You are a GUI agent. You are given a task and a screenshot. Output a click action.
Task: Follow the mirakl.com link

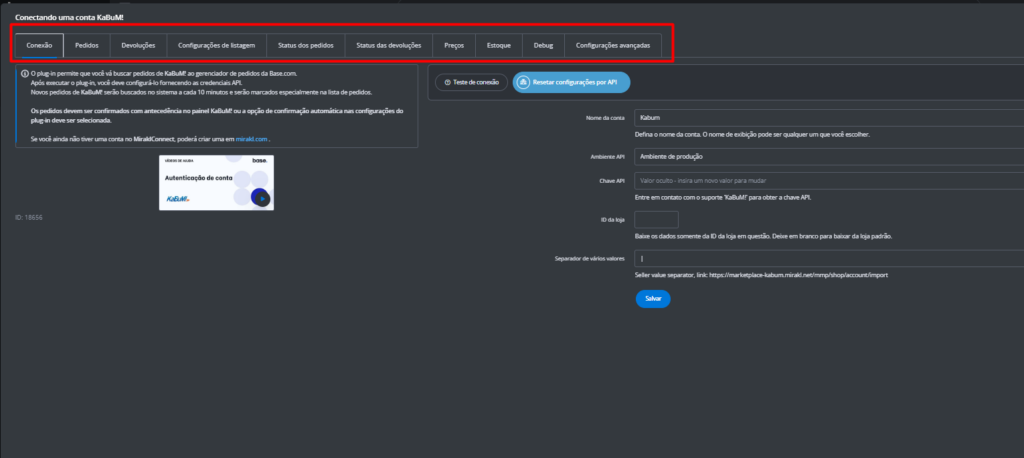pos(252,139)
